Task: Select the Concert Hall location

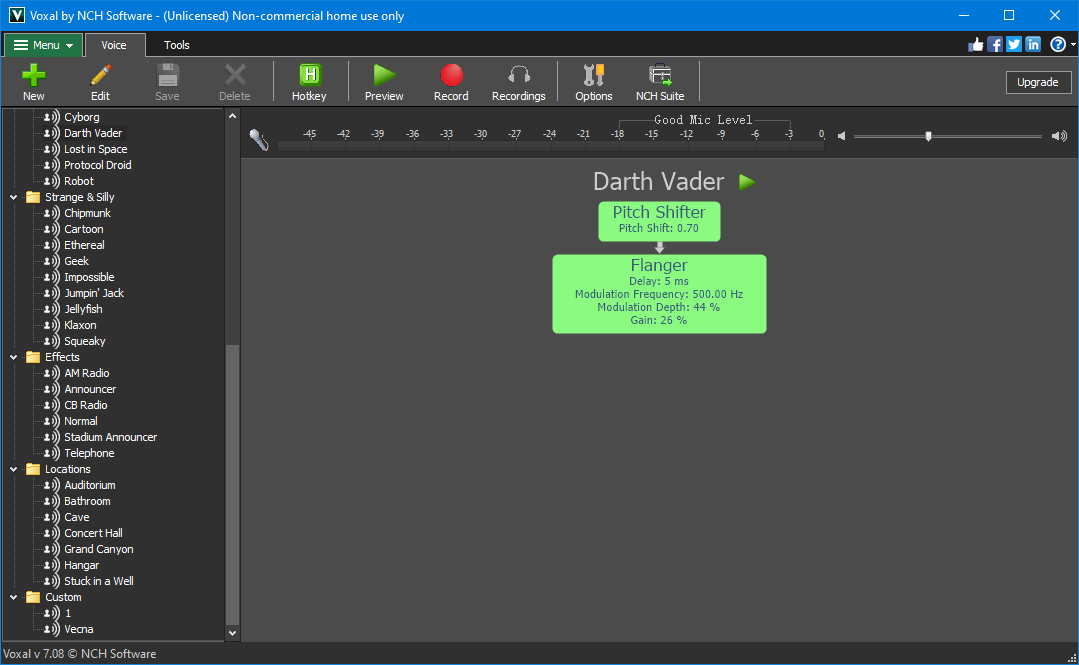Action: 94,534
